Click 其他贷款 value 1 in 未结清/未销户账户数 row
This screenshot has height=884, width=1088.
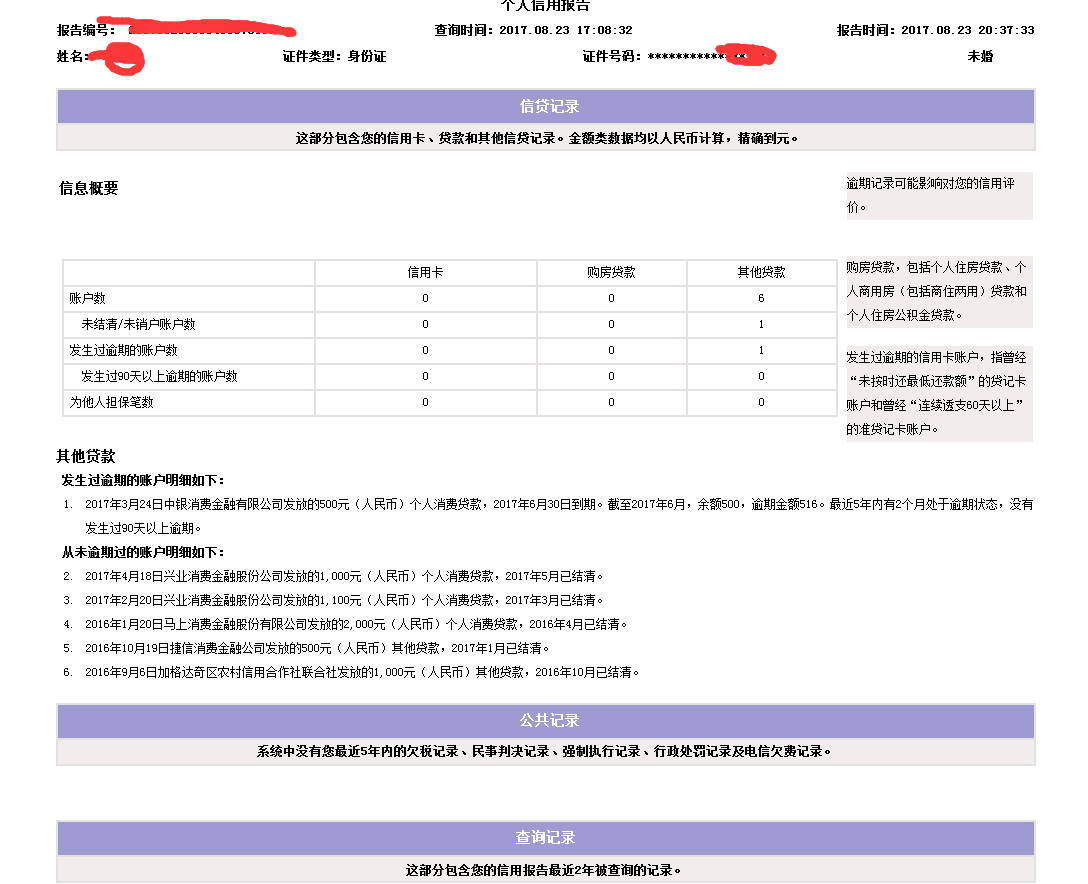(761, 324)
